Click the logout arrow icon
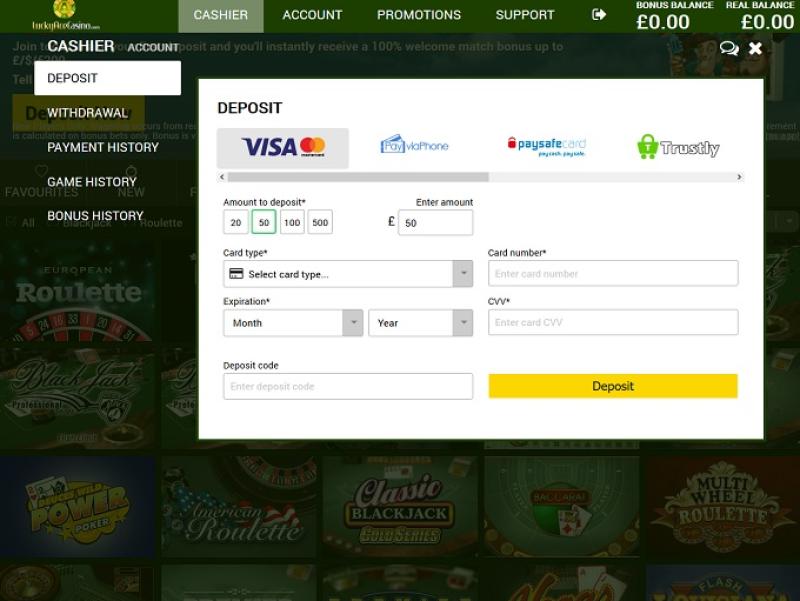This screenshot has height=601, width=800. tap(599, 14)
